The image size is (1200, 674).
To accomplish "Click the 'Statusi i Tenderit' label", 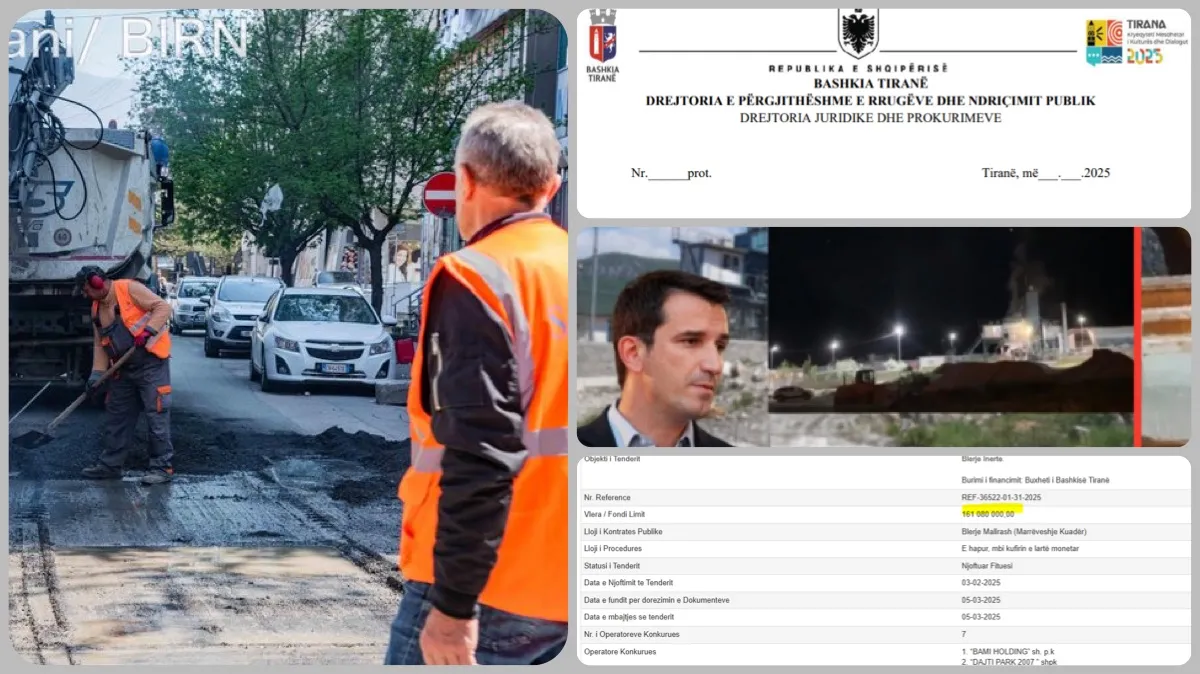I will point(612,566).
